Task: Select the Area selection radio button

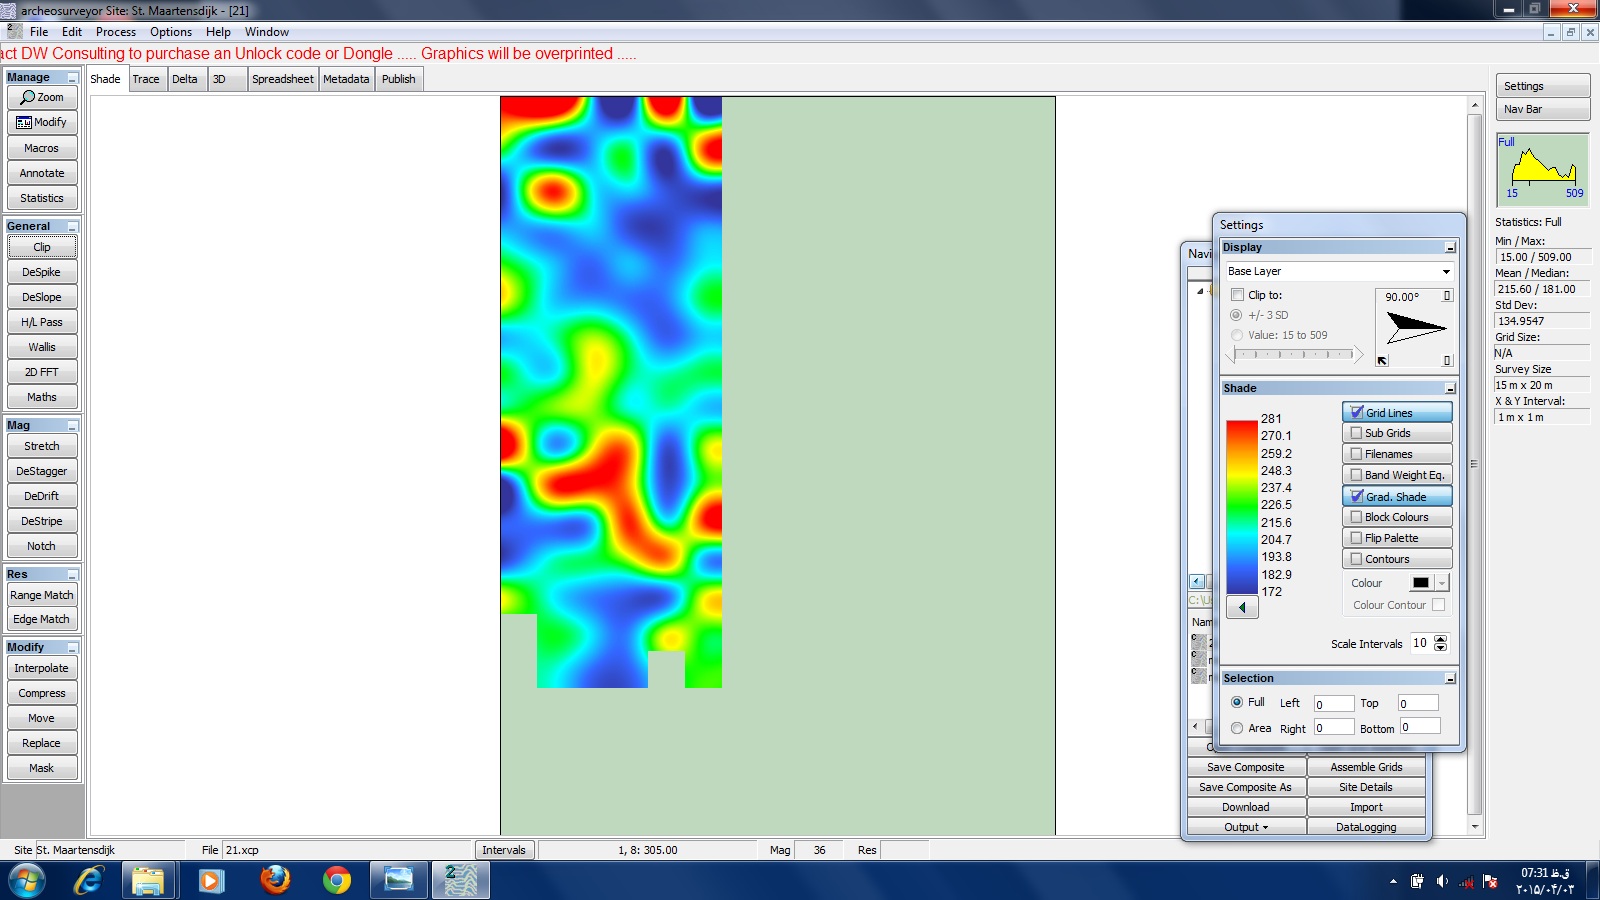Action: click(x=1237, y=728)
